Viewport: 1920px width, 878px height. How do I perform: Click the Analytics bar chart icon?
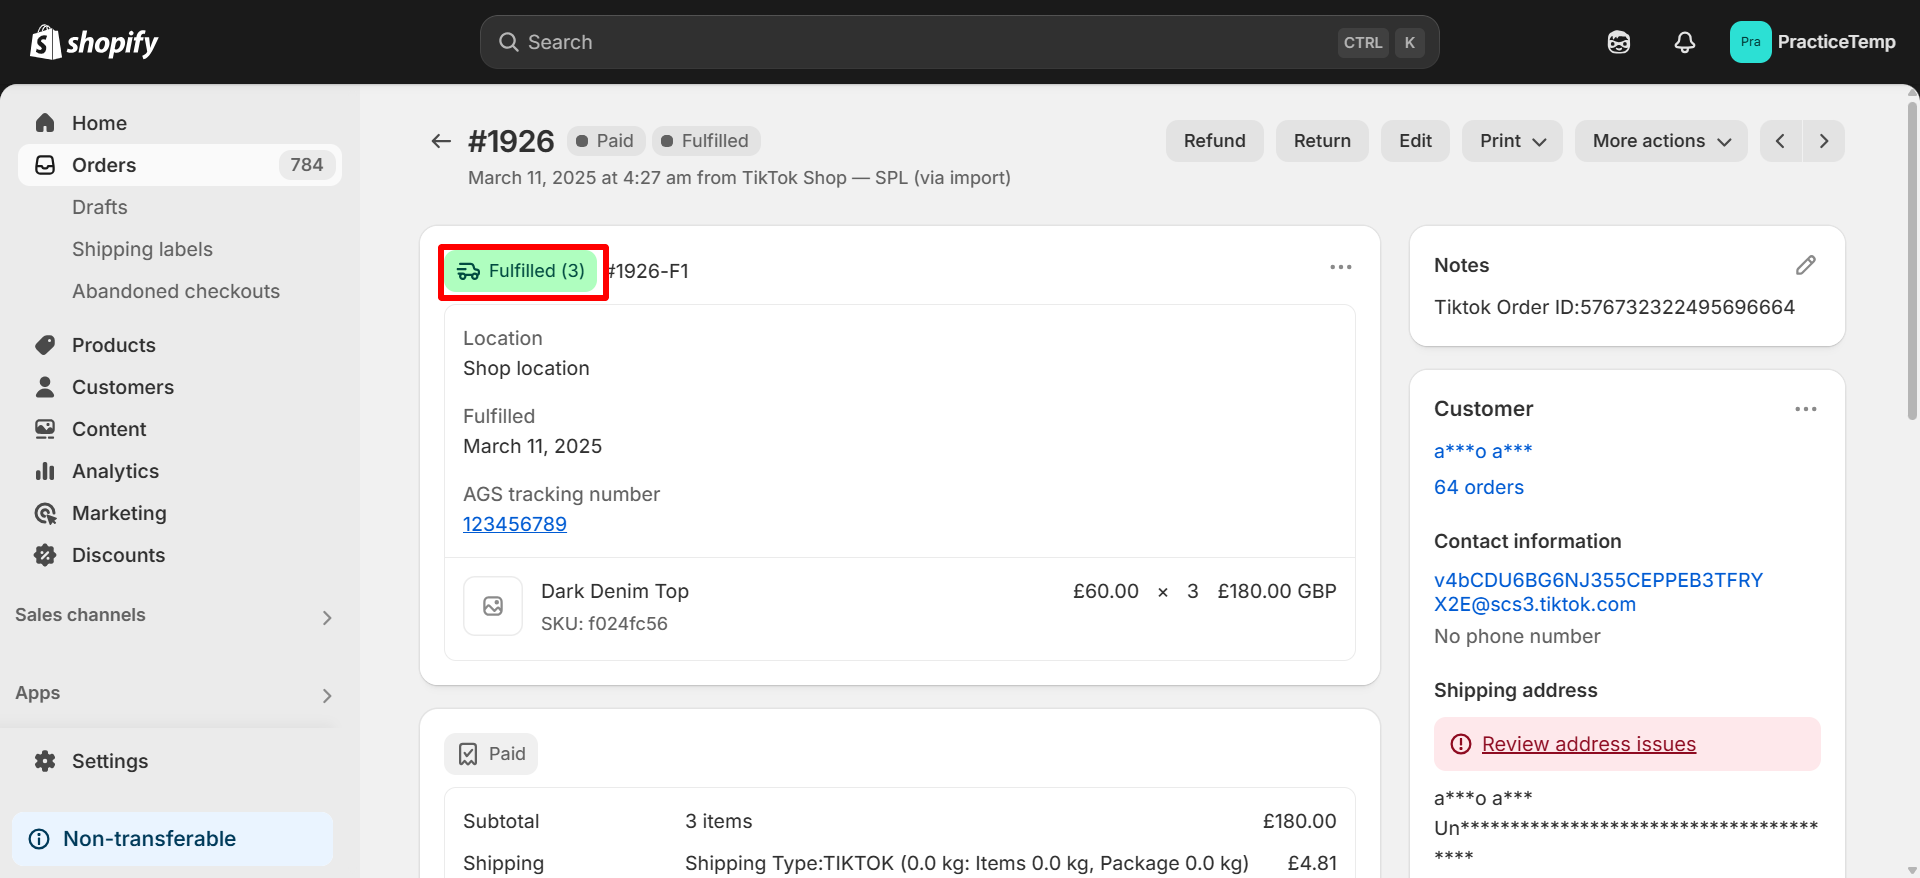pos(45,471)
